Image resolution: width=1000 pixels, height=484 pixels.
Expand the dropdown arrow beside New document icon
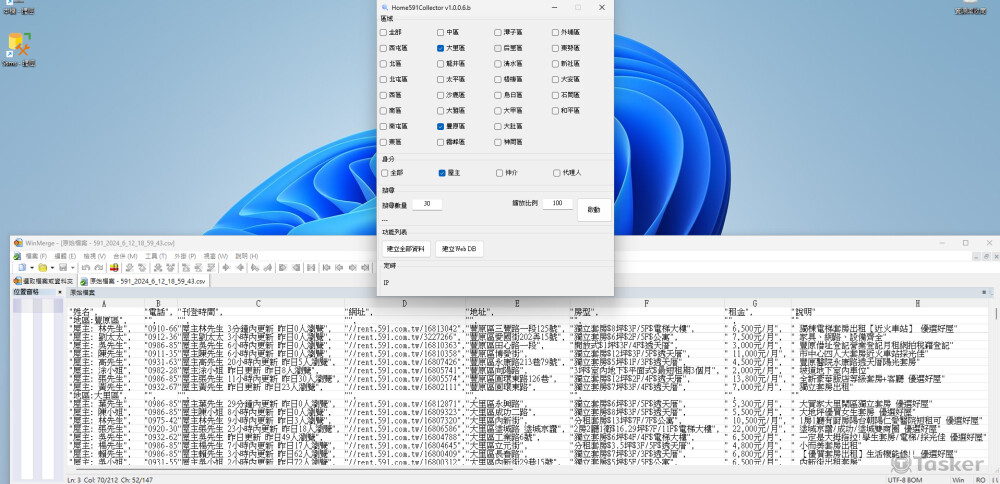[30, 268]
